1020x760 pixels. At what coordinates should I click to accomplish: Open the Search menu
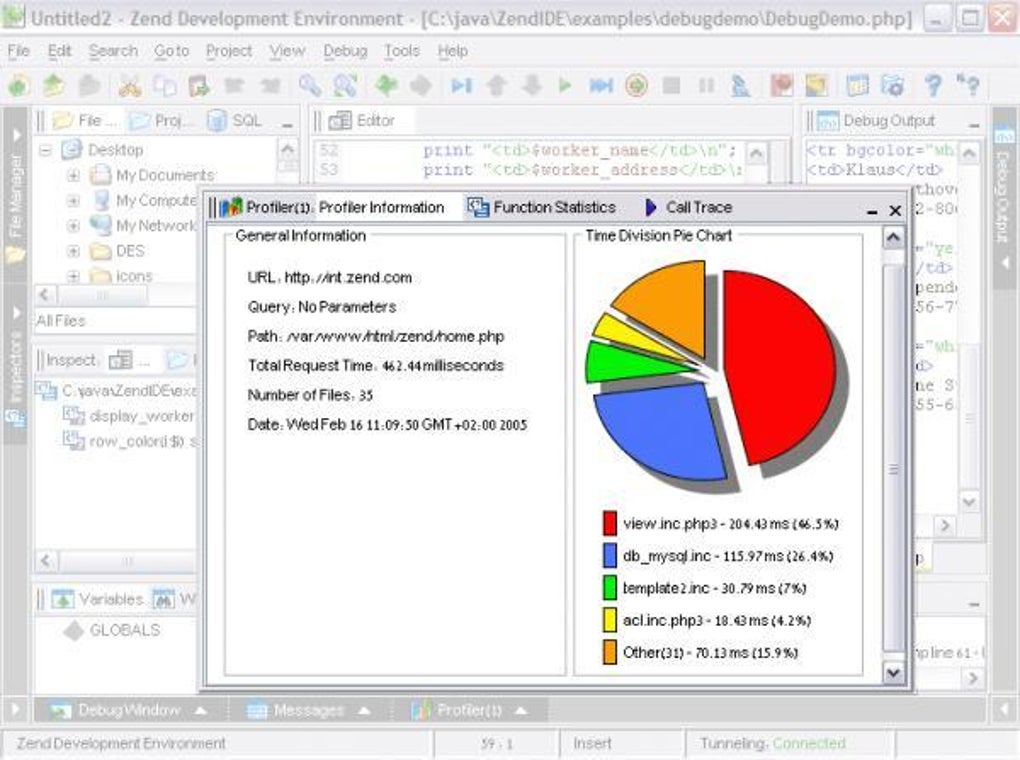[x=113, y=51]
